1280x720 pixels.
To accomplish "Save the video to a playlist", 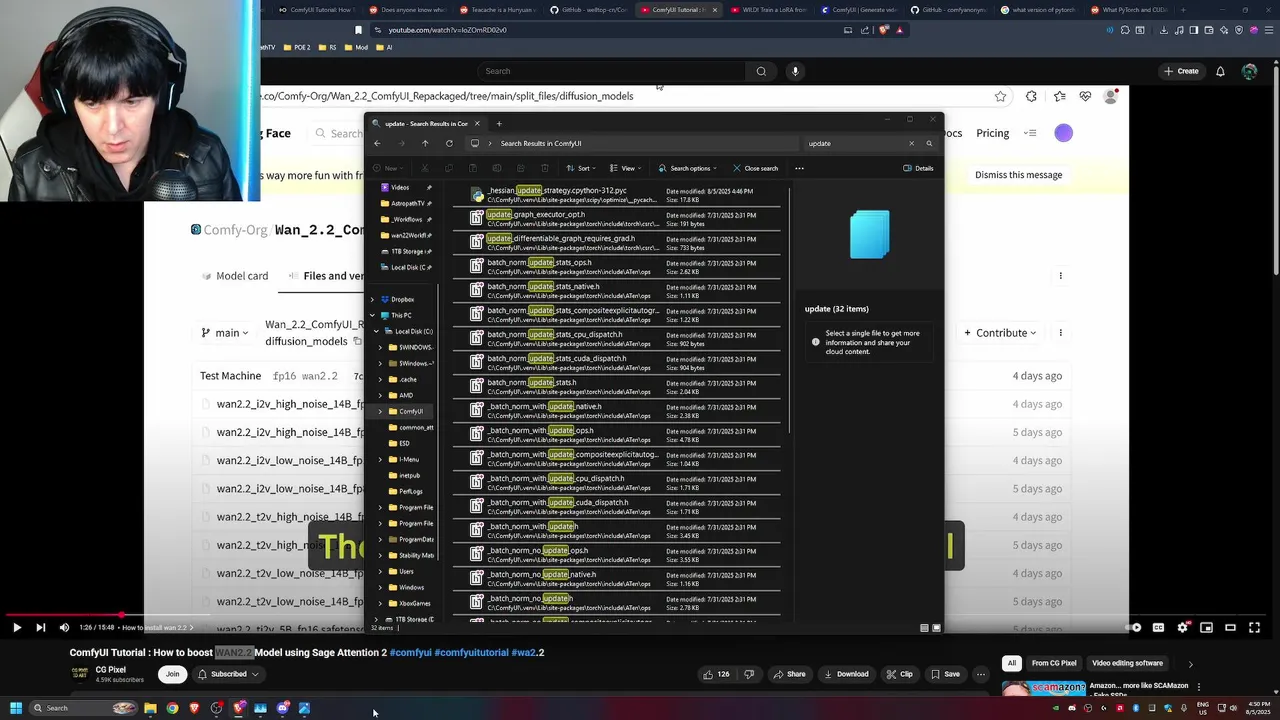I will [945, 674].
